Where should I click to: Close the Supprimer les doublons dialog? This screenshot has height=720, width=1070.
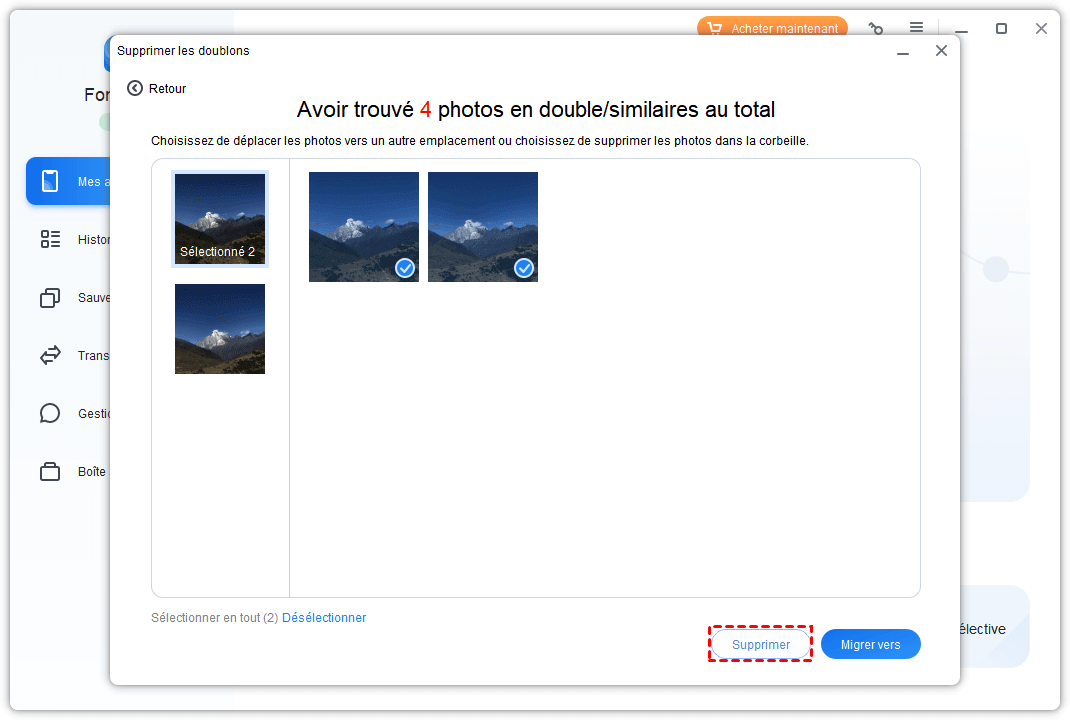(941, 51)
